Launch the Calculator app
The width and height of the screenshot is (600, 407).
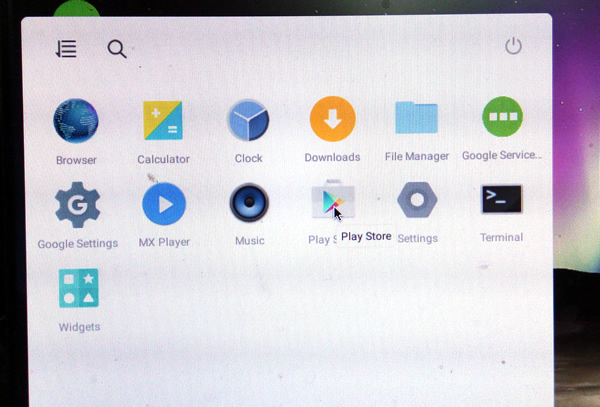pyautogui.click(x=163, y=120)
